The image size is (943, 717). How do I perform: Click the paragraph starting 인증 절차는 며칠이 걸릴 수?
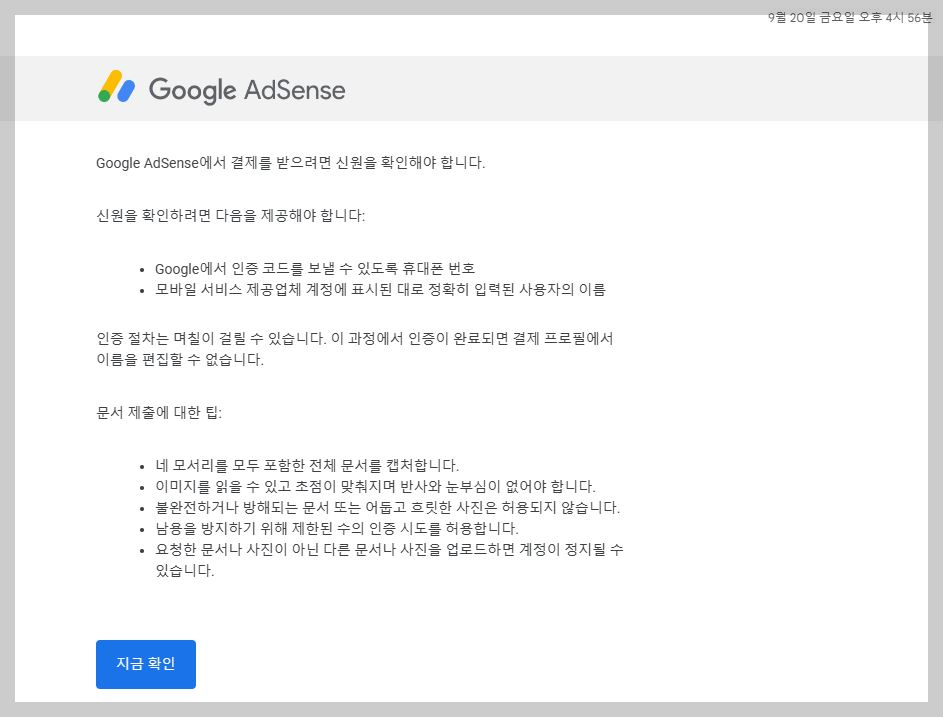coord(355,349)
